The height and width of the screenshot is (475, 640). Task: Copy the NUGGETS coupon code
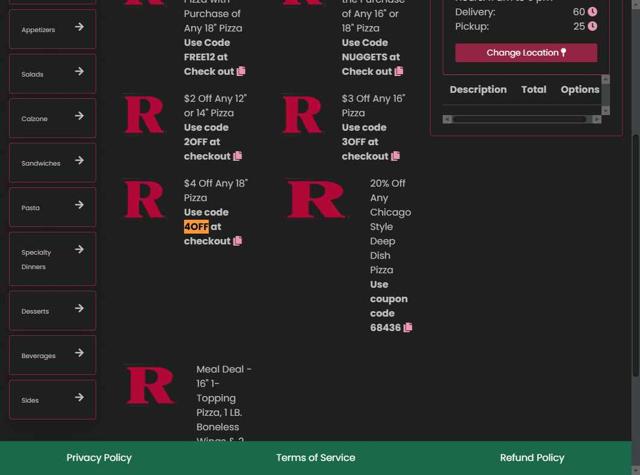(399, 71)
